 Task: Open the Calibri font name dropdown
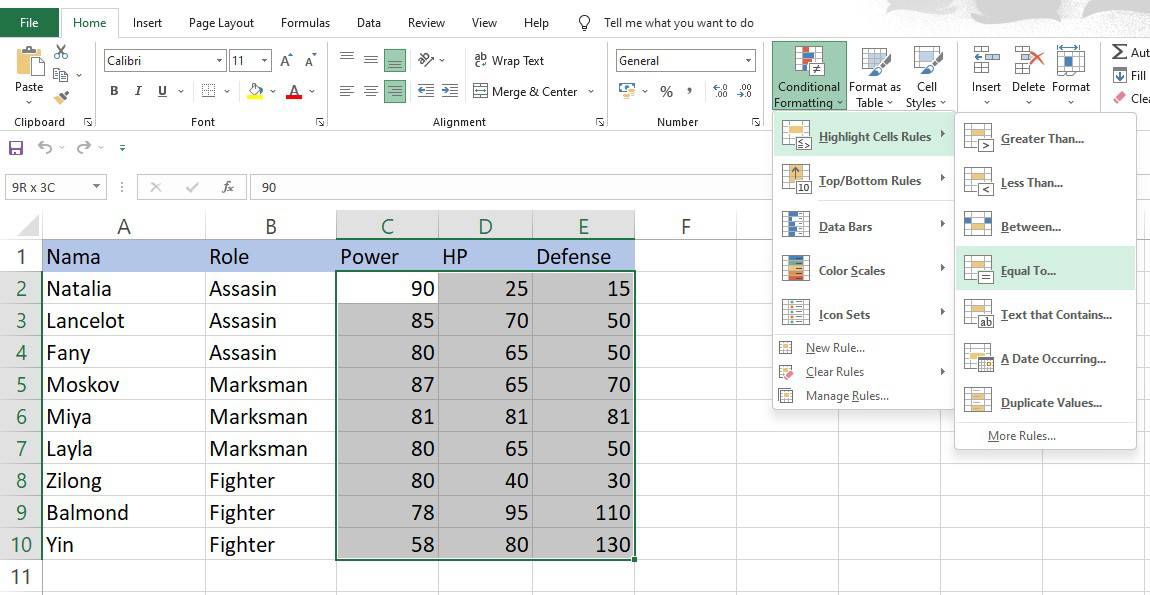click(x=219, y=61)
